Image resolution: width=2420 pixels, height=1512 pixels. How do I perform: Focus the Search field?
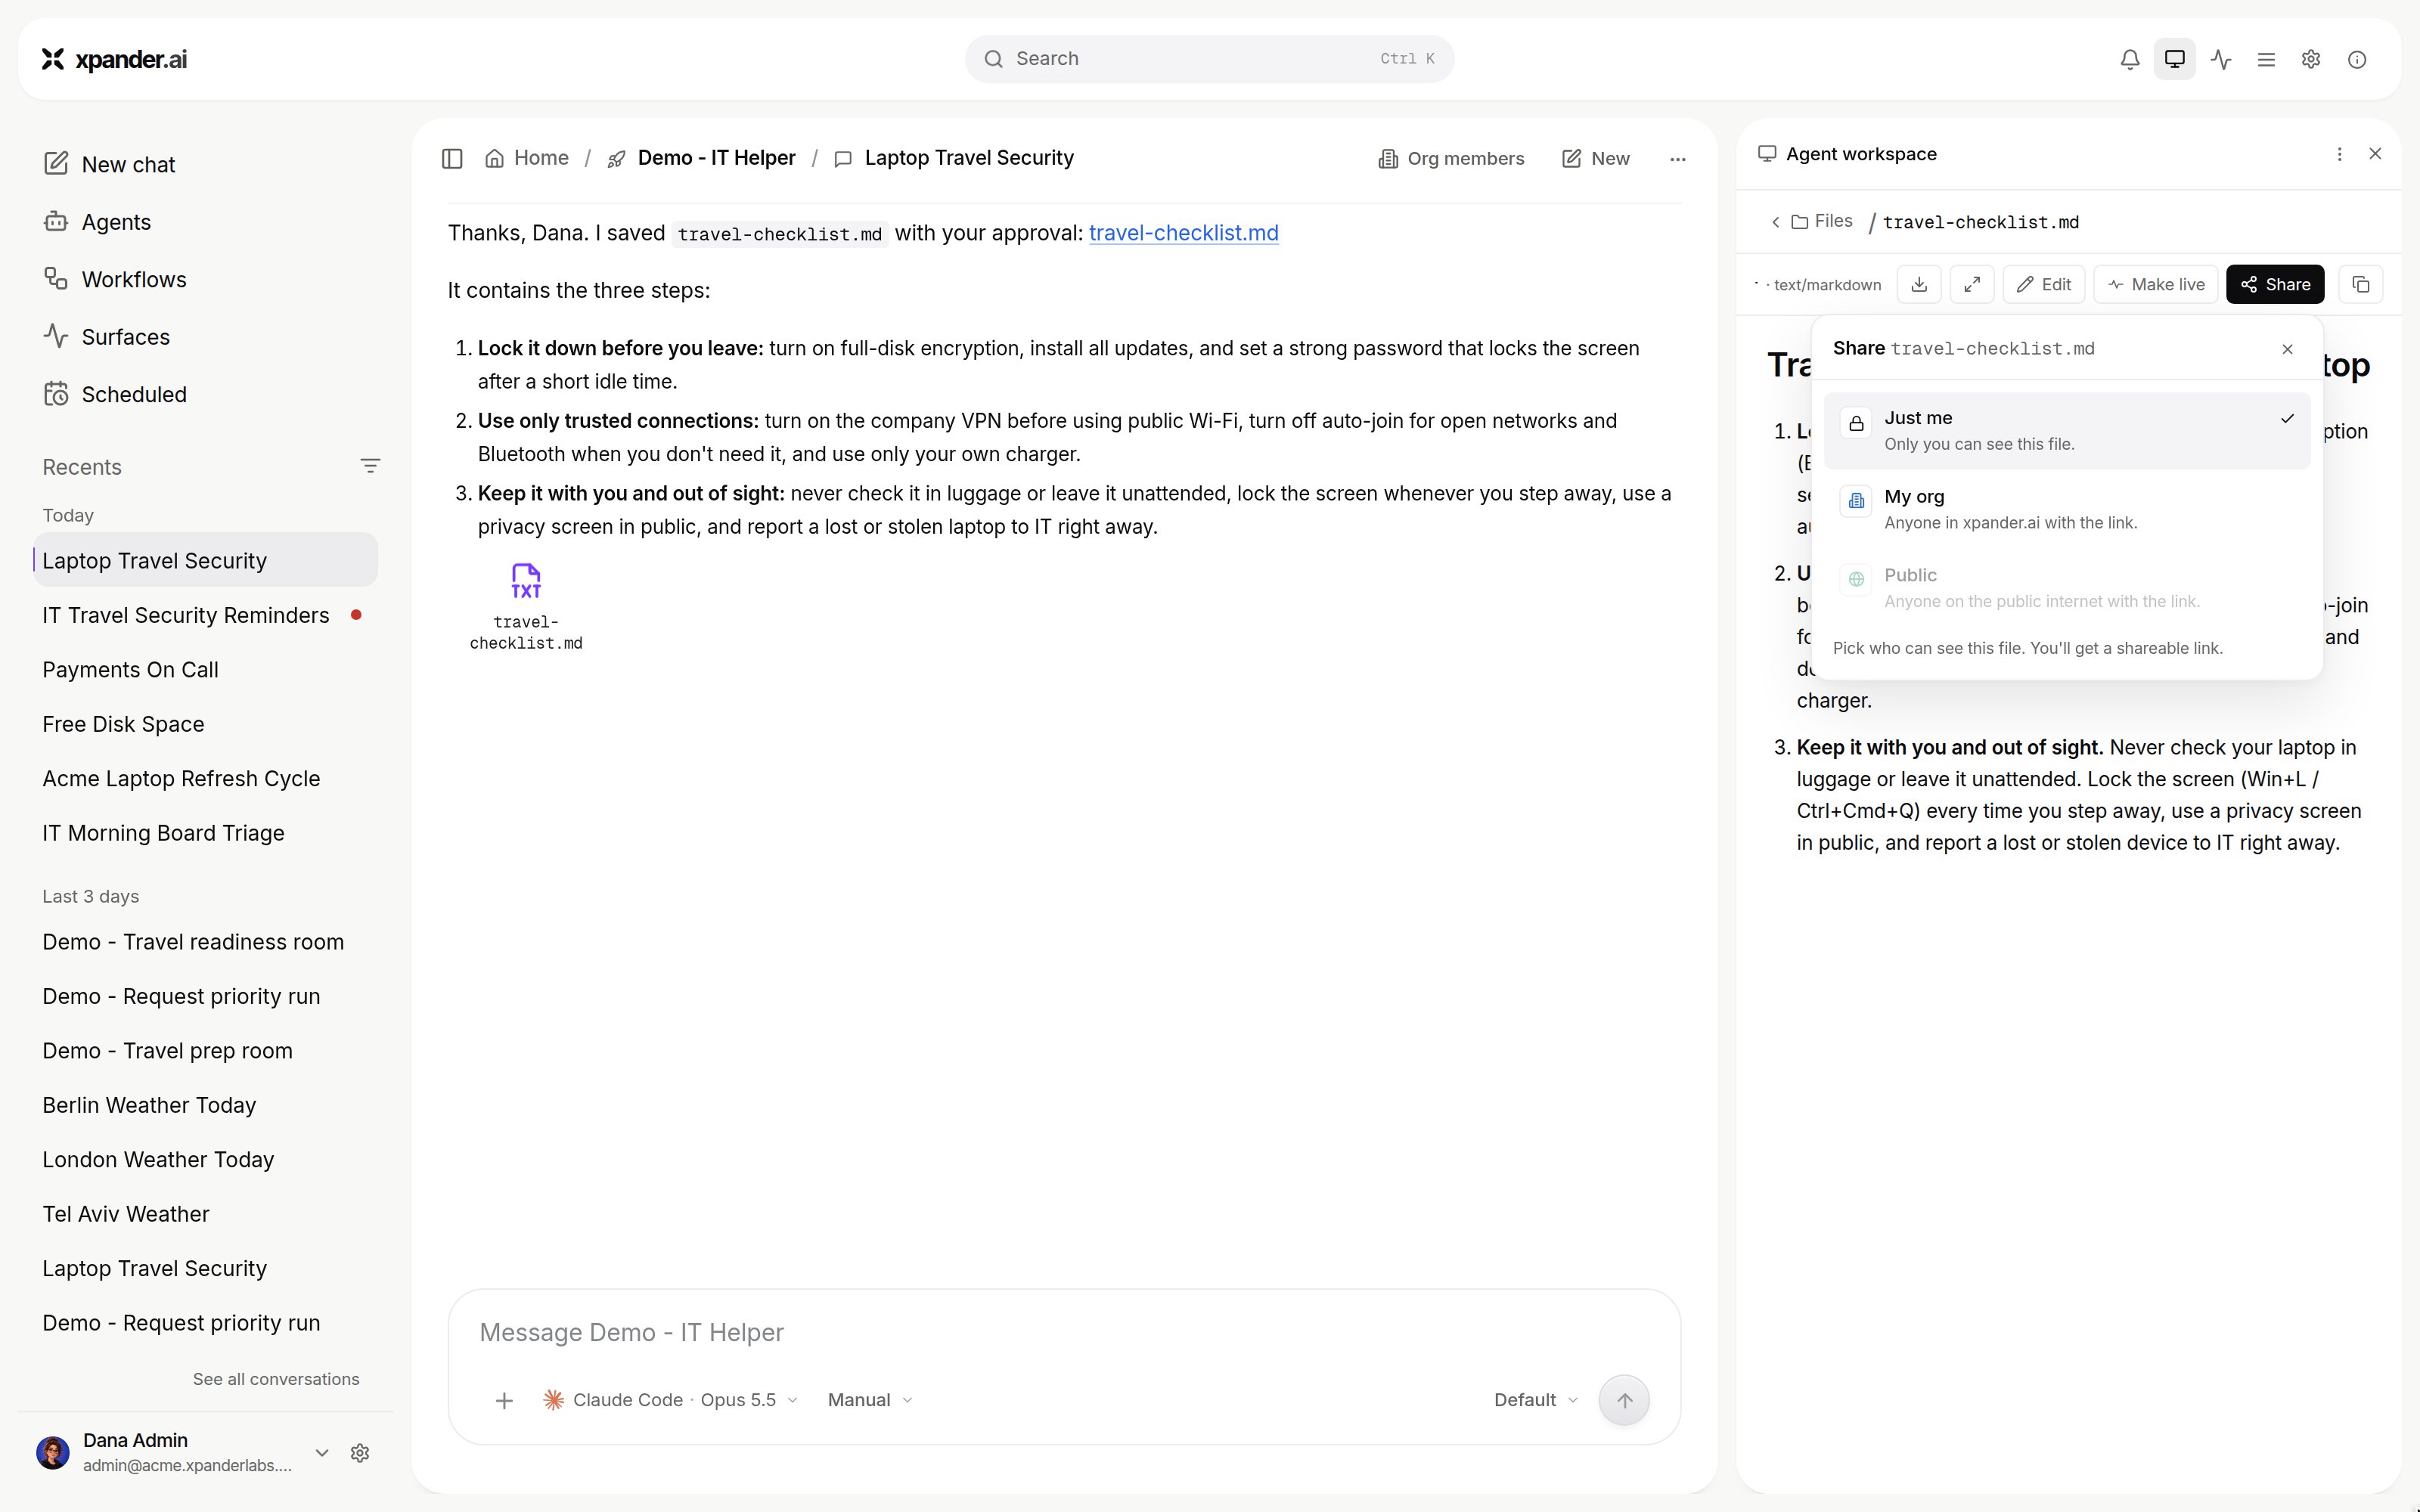click(x=1209, y=59)
